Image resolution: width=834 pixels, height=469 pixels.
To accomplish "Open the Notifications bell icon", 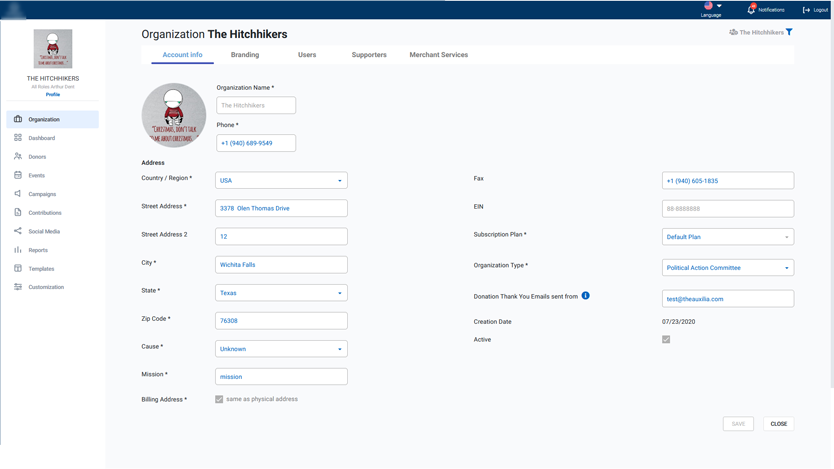I will click(751, 9).
